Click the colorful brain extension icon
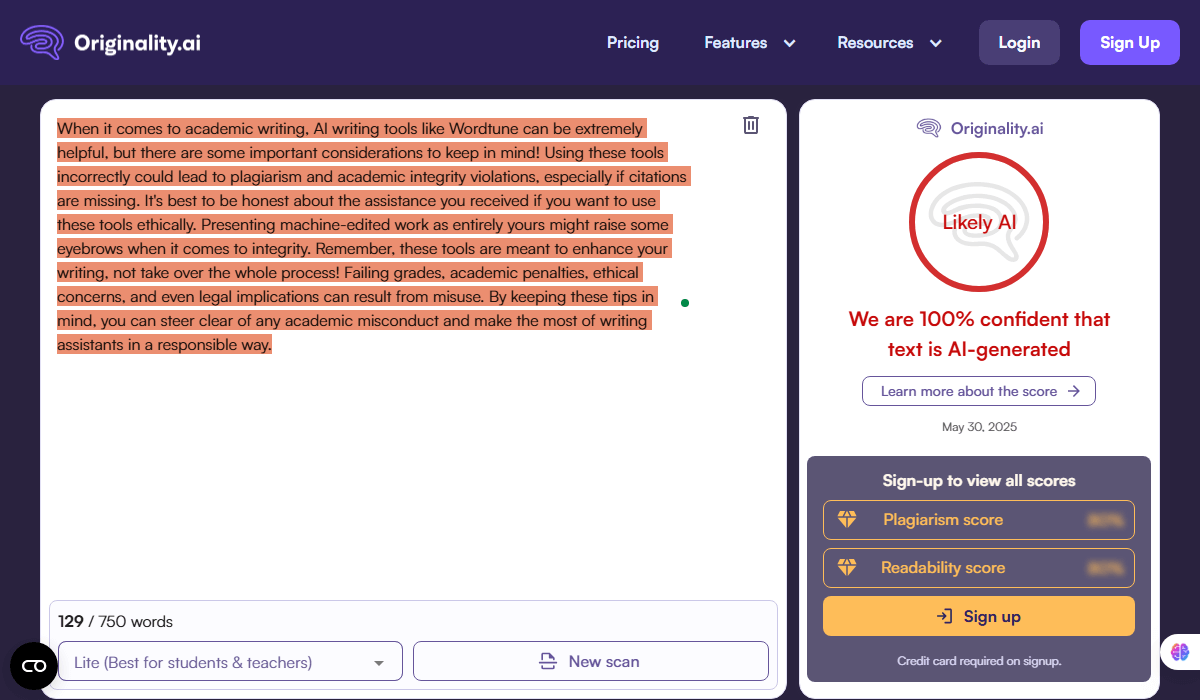This screenshot has height=700, width=1200. point(1180,652)
